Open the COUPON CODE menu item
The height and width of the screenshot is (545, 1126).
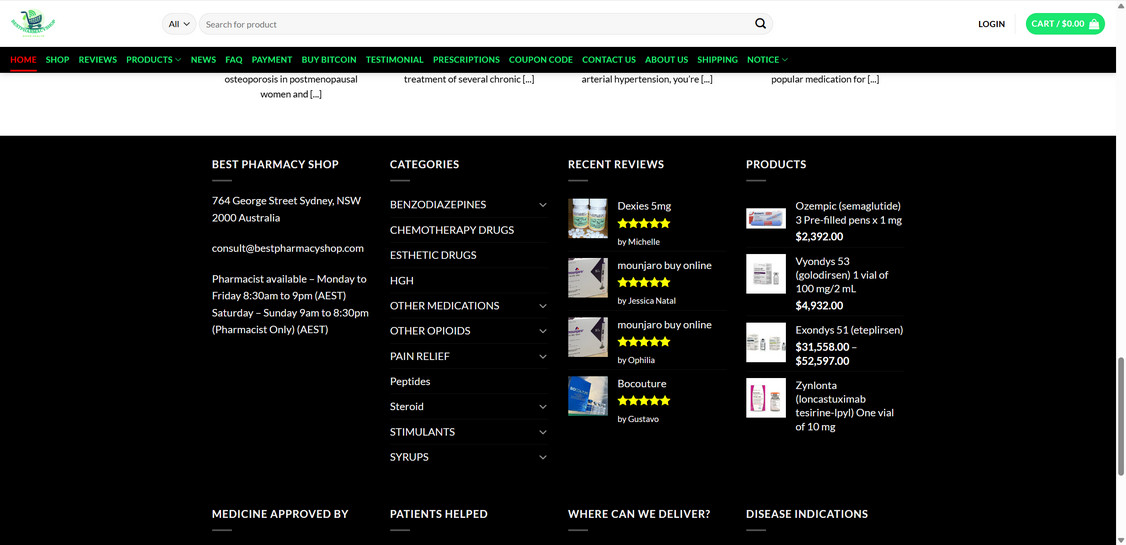pos(541,60)
